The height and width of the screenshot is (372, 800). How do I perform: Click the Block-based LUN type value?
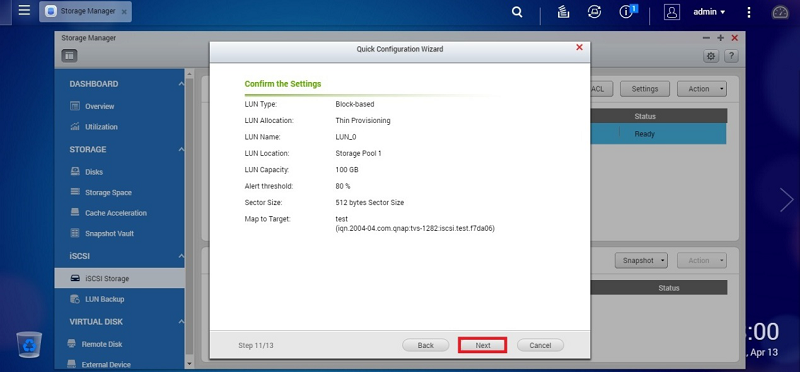pyautogui.click(x=355, y=104)
